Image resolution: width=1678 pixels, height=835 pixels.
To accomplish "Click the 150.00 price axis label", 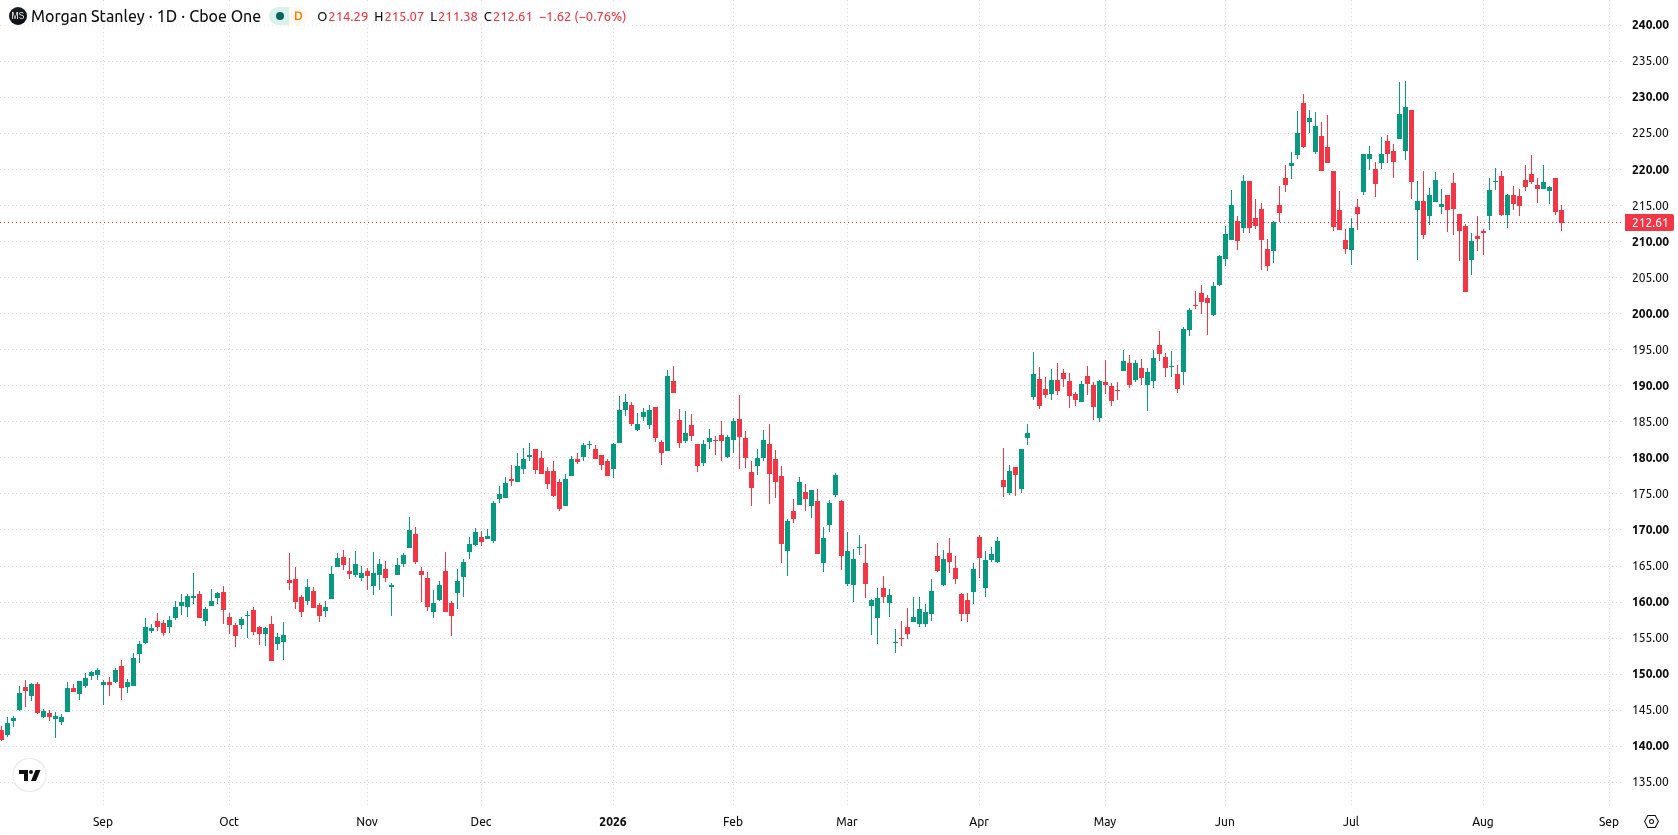I will (1650, 674).
